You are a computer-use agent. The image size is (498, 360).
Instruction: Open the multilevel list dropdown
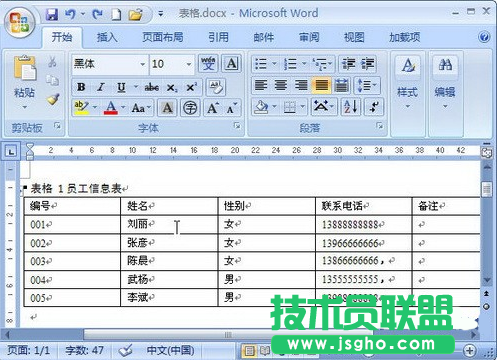330,63
